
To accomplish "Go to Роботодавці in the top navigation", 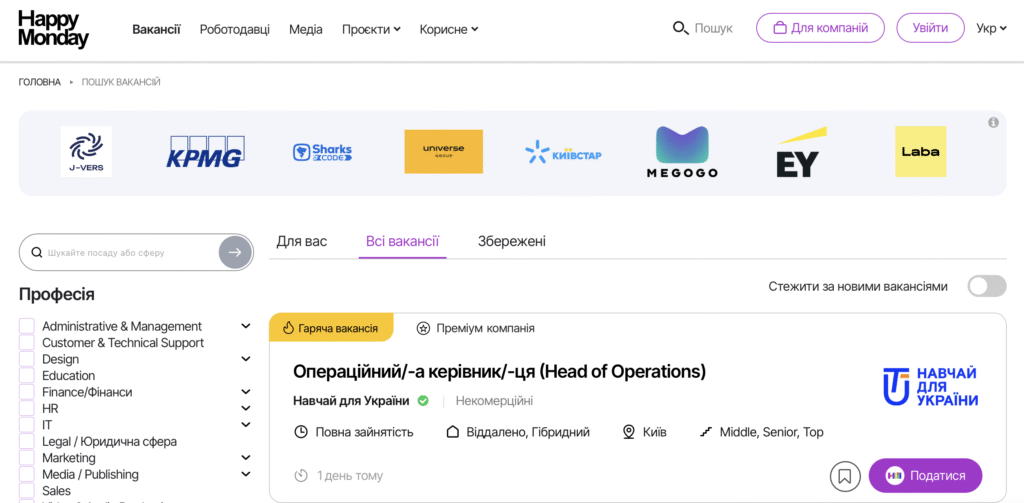I will point(234,29).
